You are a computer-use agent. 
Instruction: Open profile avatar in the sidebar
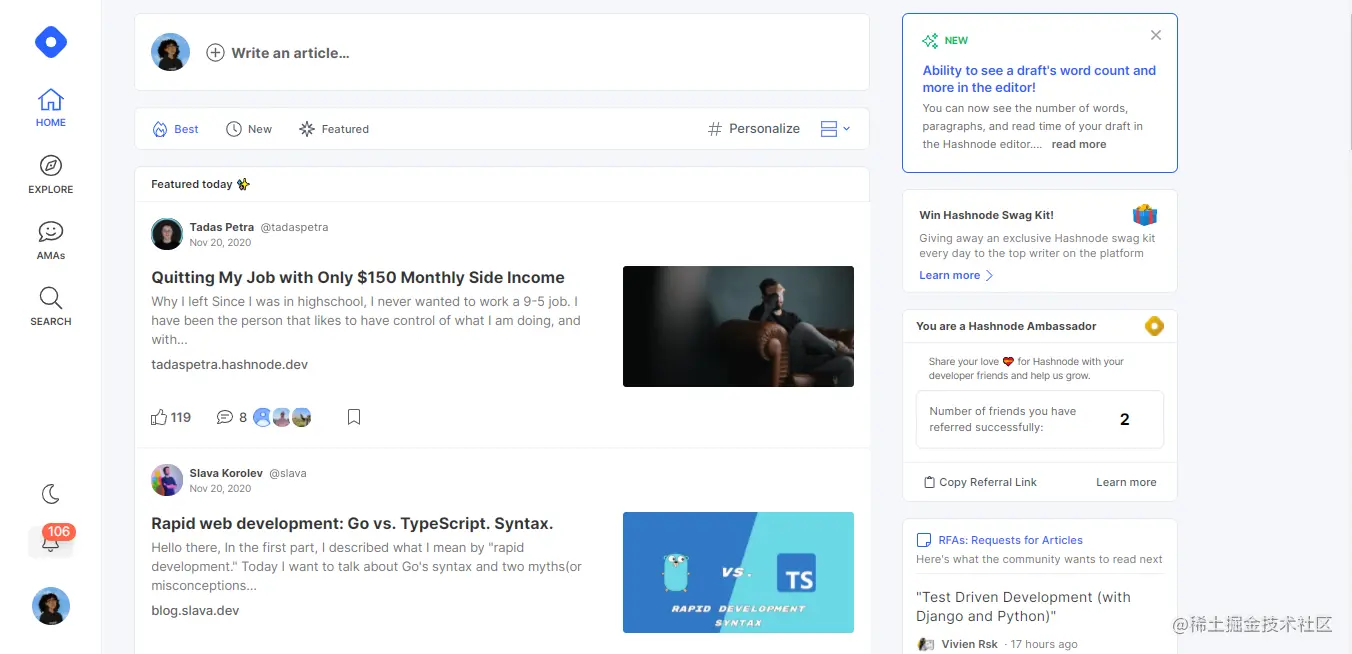(51, 606)
